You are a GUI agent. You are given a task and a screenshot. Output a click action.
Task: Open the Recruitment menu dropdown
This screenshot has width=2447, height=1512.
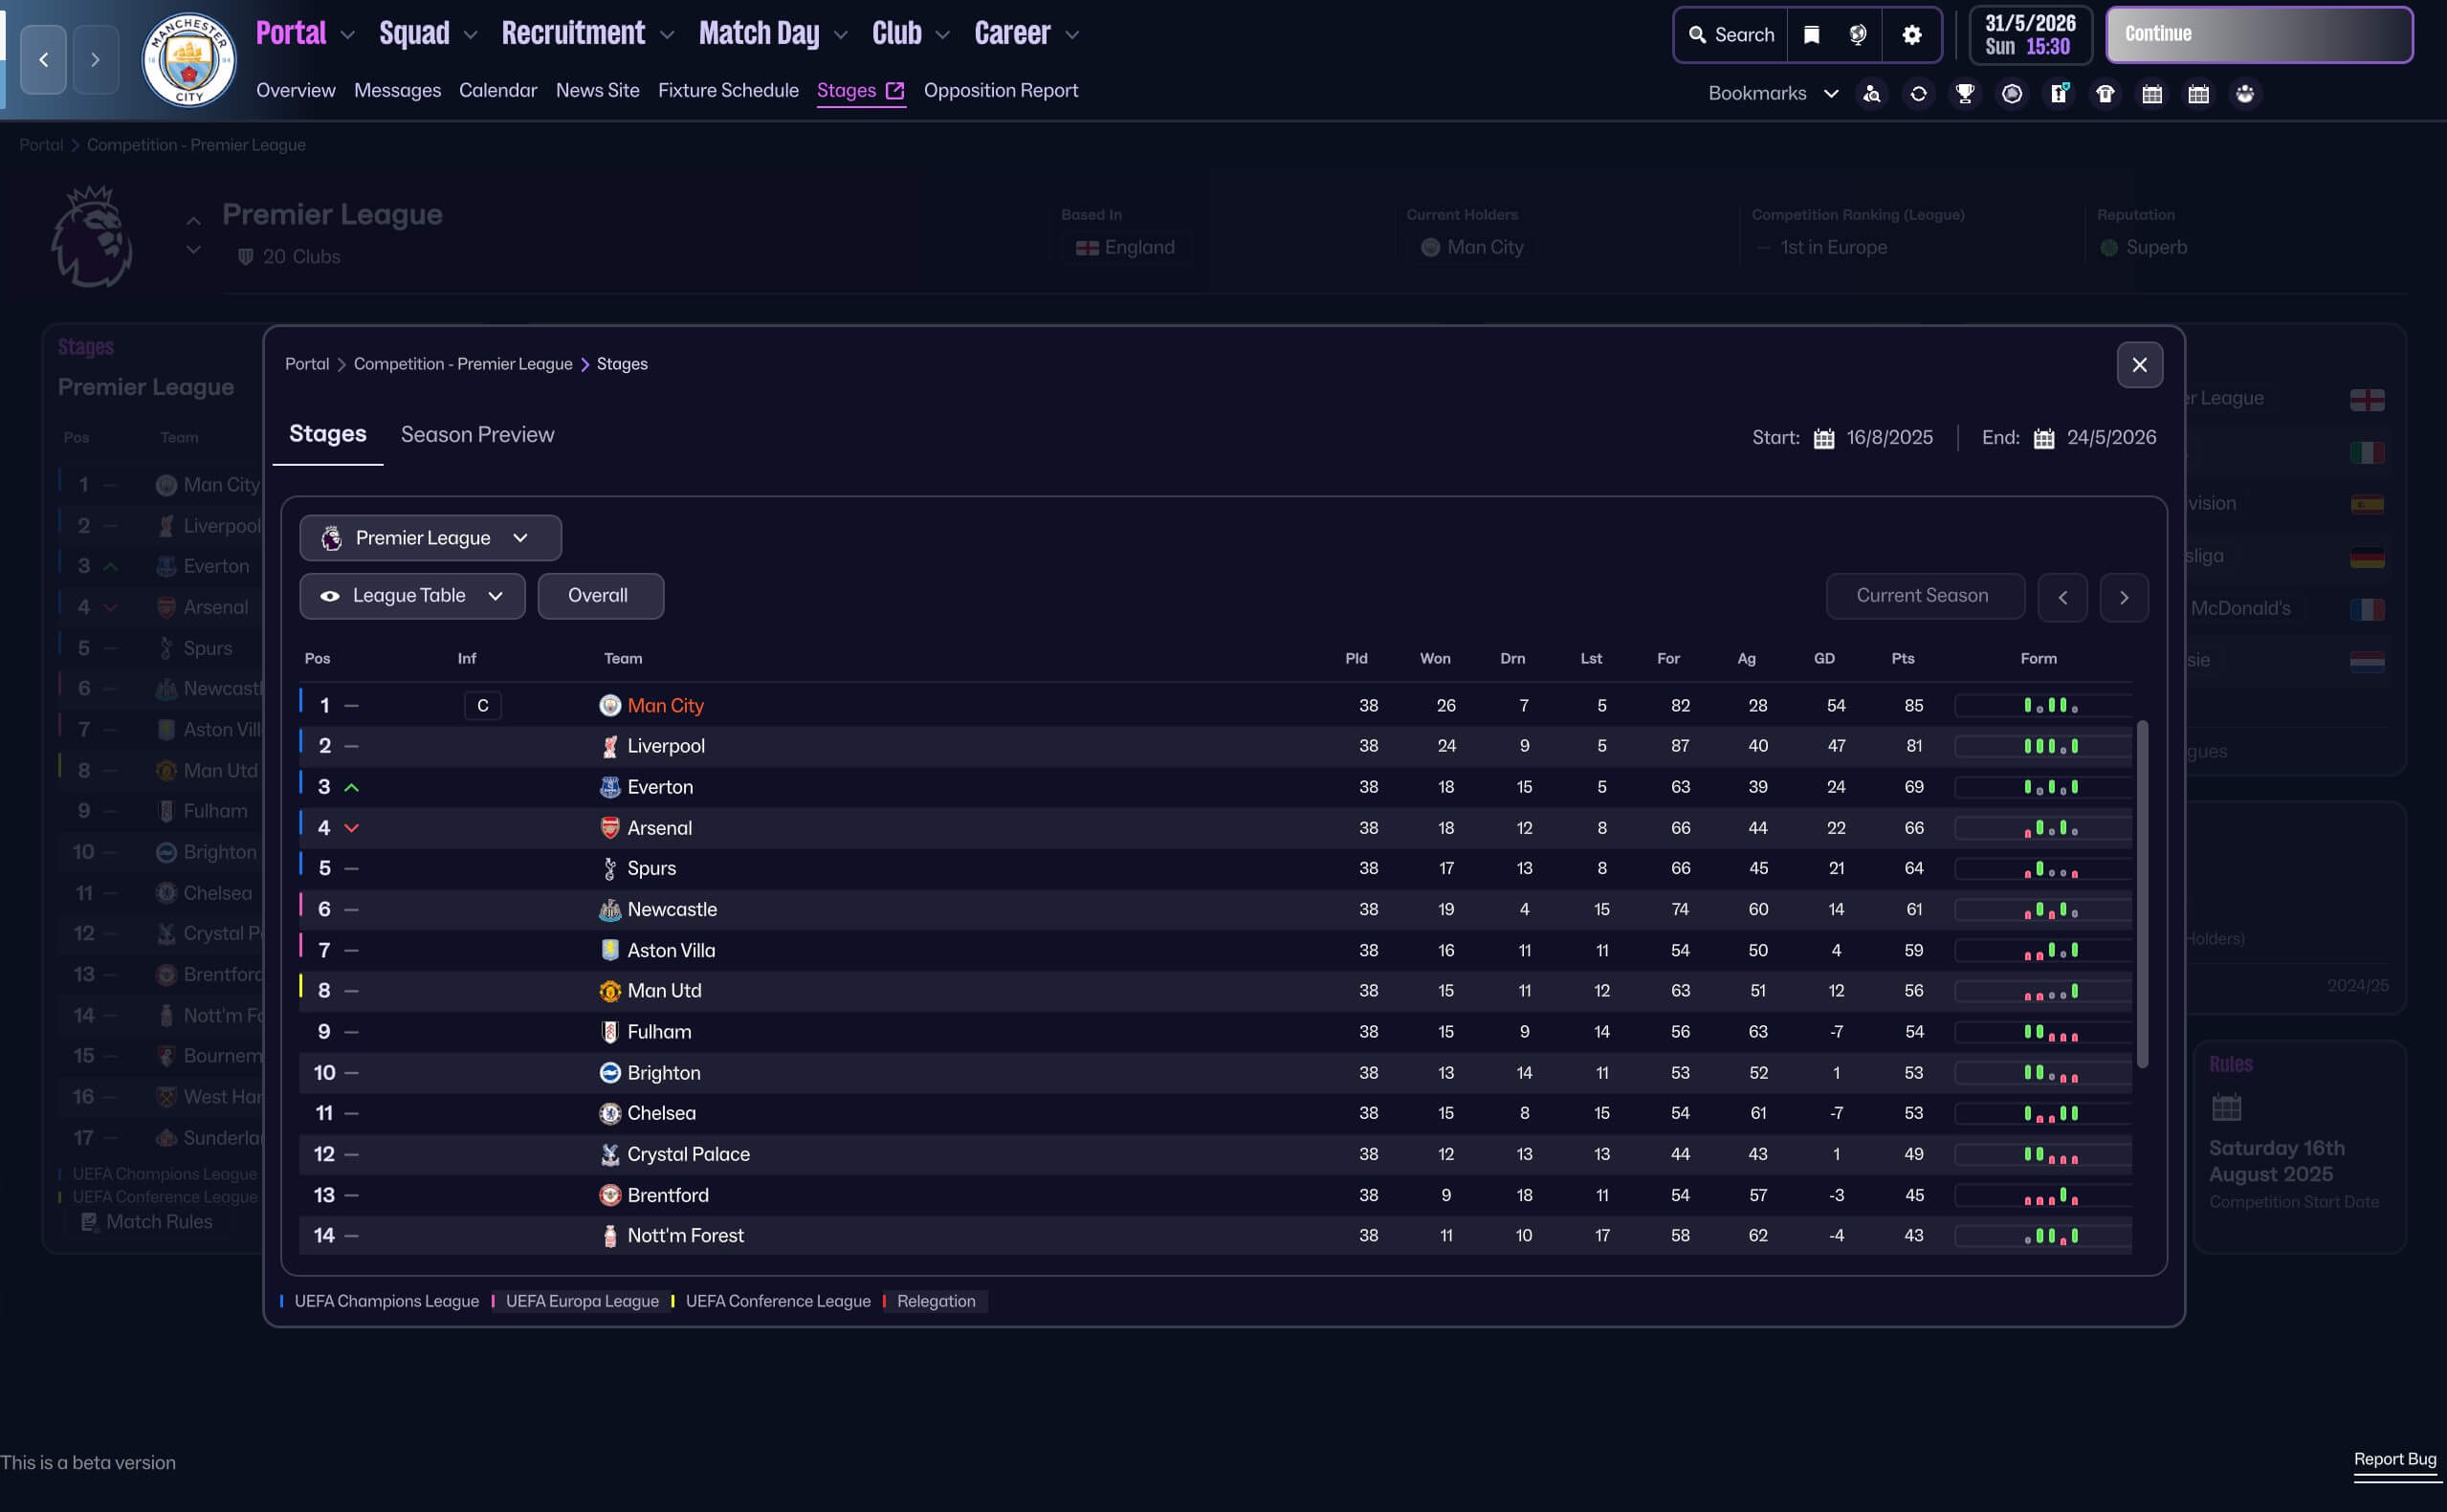tap(588, 34)
